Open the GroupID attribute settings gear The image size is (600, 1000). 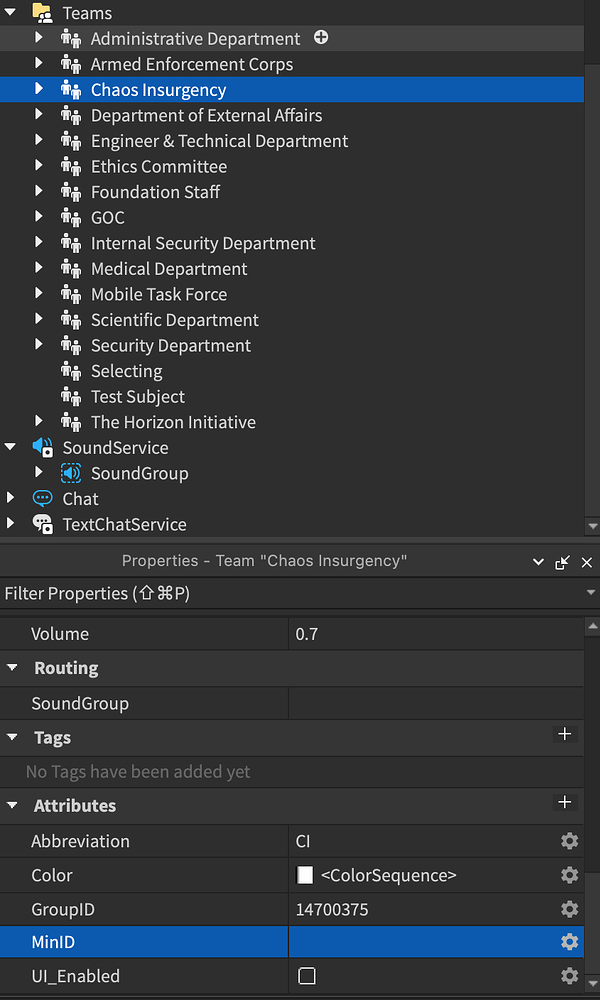(569, 909)
